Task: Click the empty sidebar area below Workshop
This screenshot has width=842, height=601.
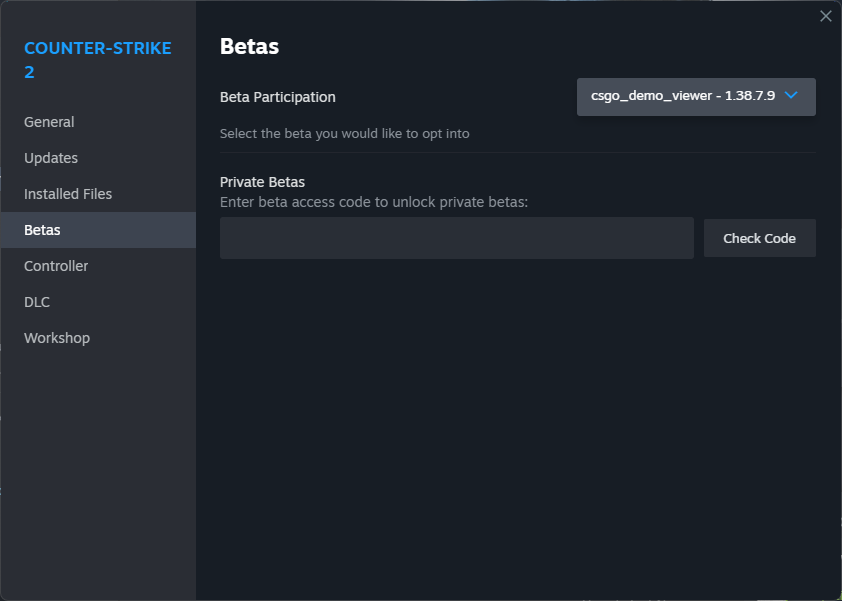Action: click(98, 470)
